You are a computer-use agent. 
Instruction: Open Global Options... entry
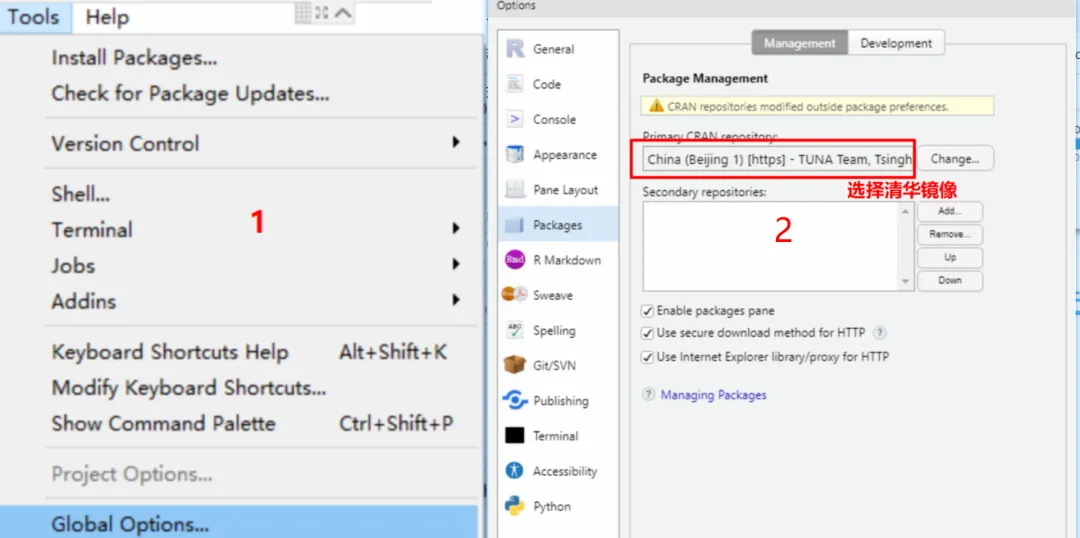point(239,525)
